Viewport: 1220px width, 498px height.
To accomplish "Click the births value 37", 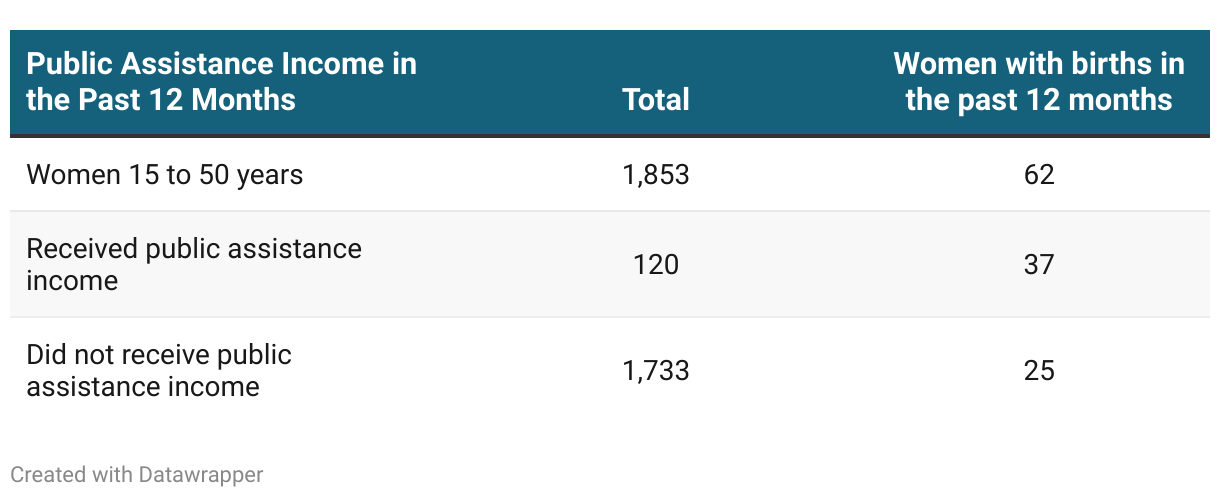I will (x=1039, y=264).
